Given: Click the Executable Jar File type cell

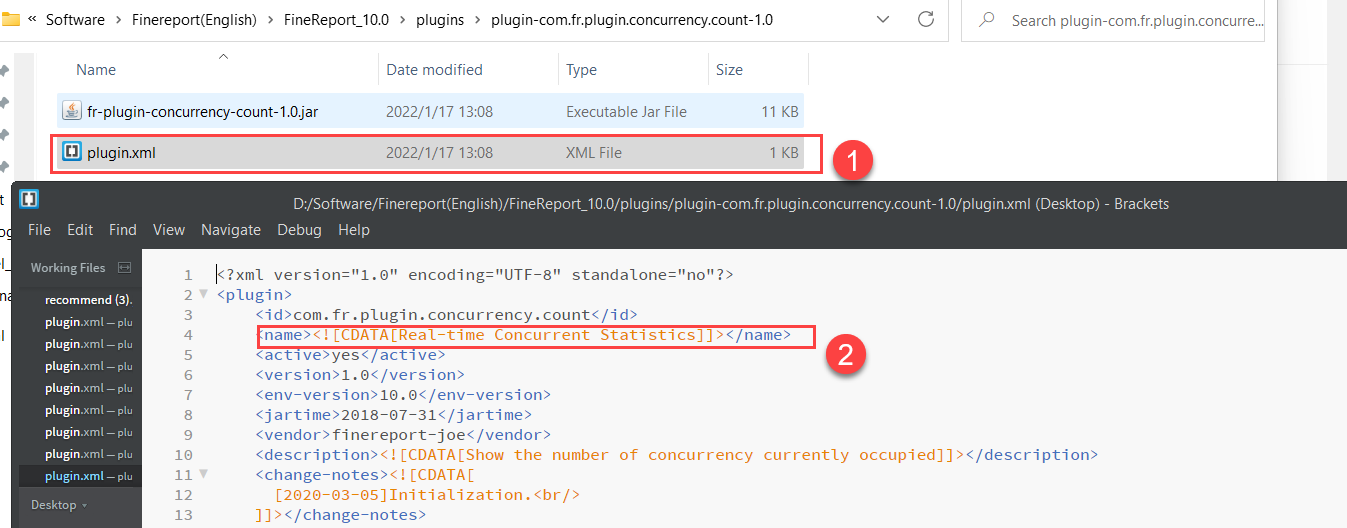Looking at the screenshot, I should (x=626, y=112).
